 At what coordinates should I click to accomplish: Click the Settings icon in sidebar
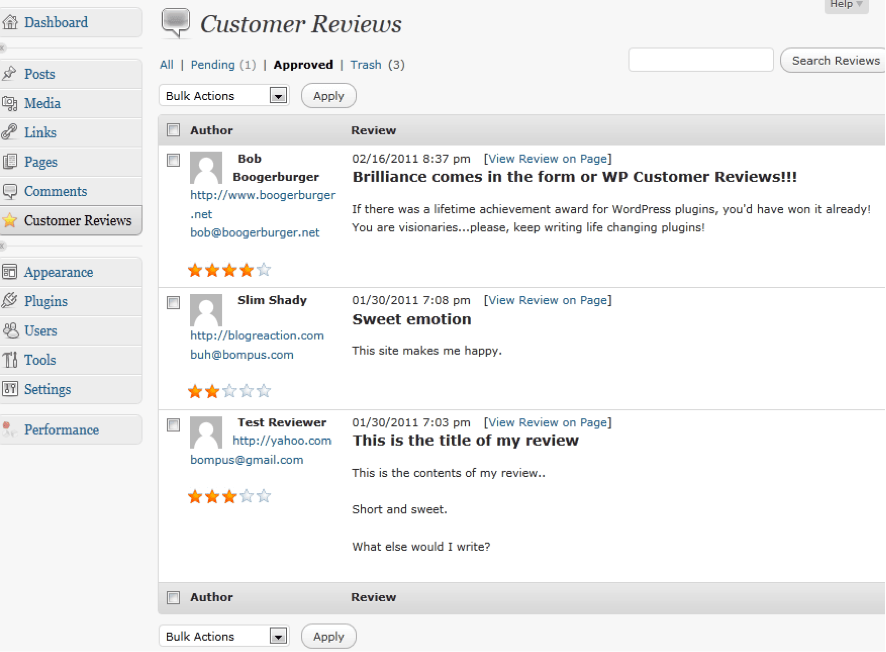coord(10,389)
